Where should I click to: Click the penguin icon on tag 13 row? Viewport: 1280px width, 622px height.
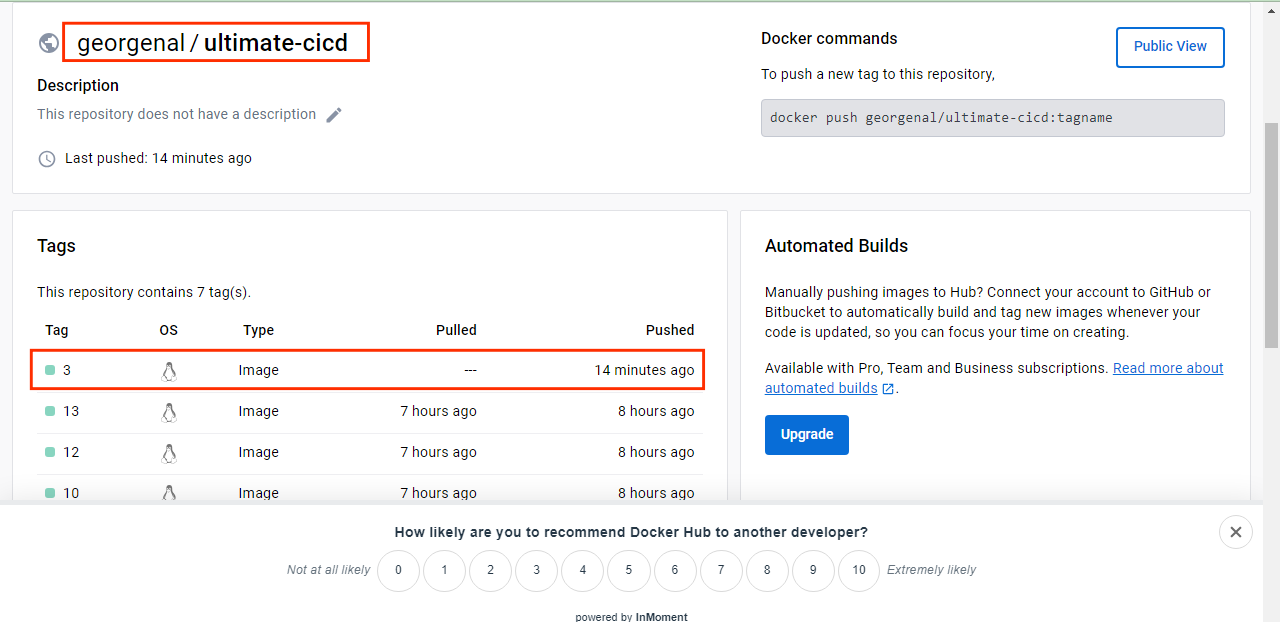point(169,411)
